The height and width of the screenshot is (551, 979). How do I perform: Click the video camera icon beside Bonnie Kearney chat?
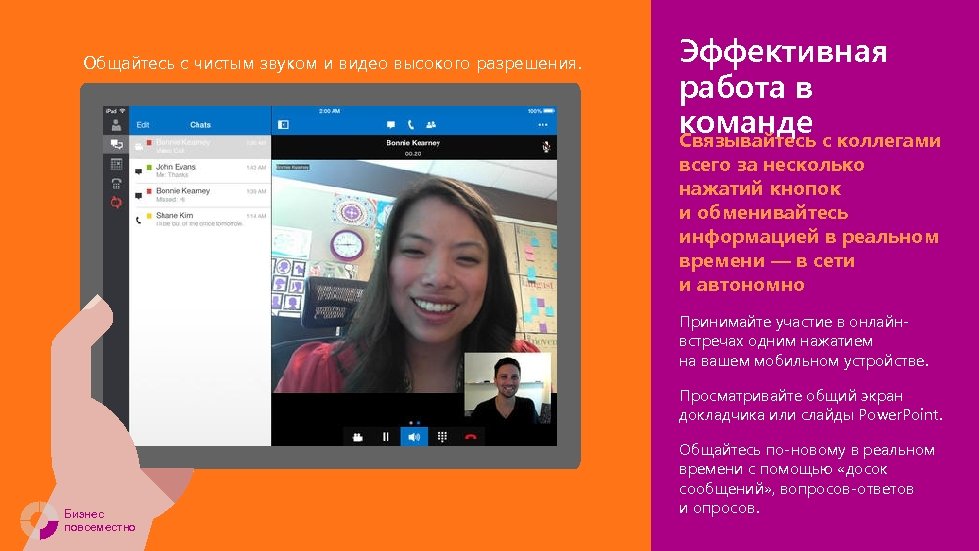(139, 147)
